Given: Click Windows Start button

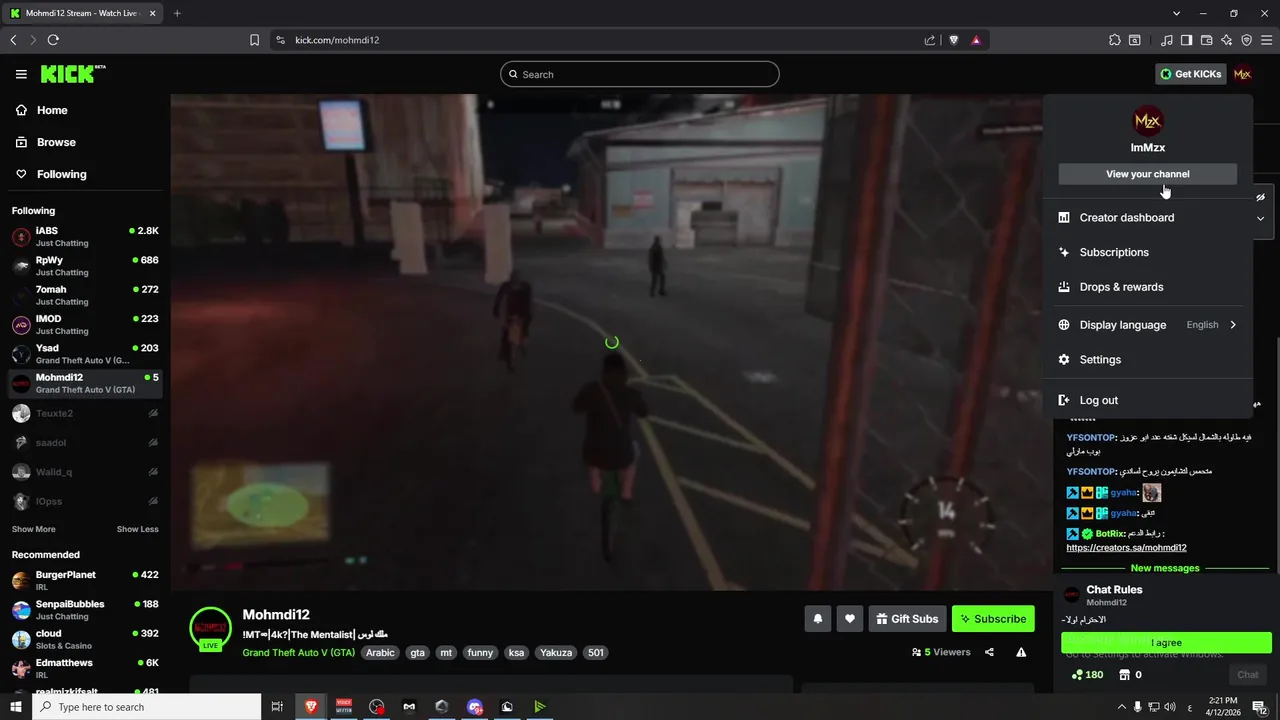Looking at the screenshot, I should 15,707.
